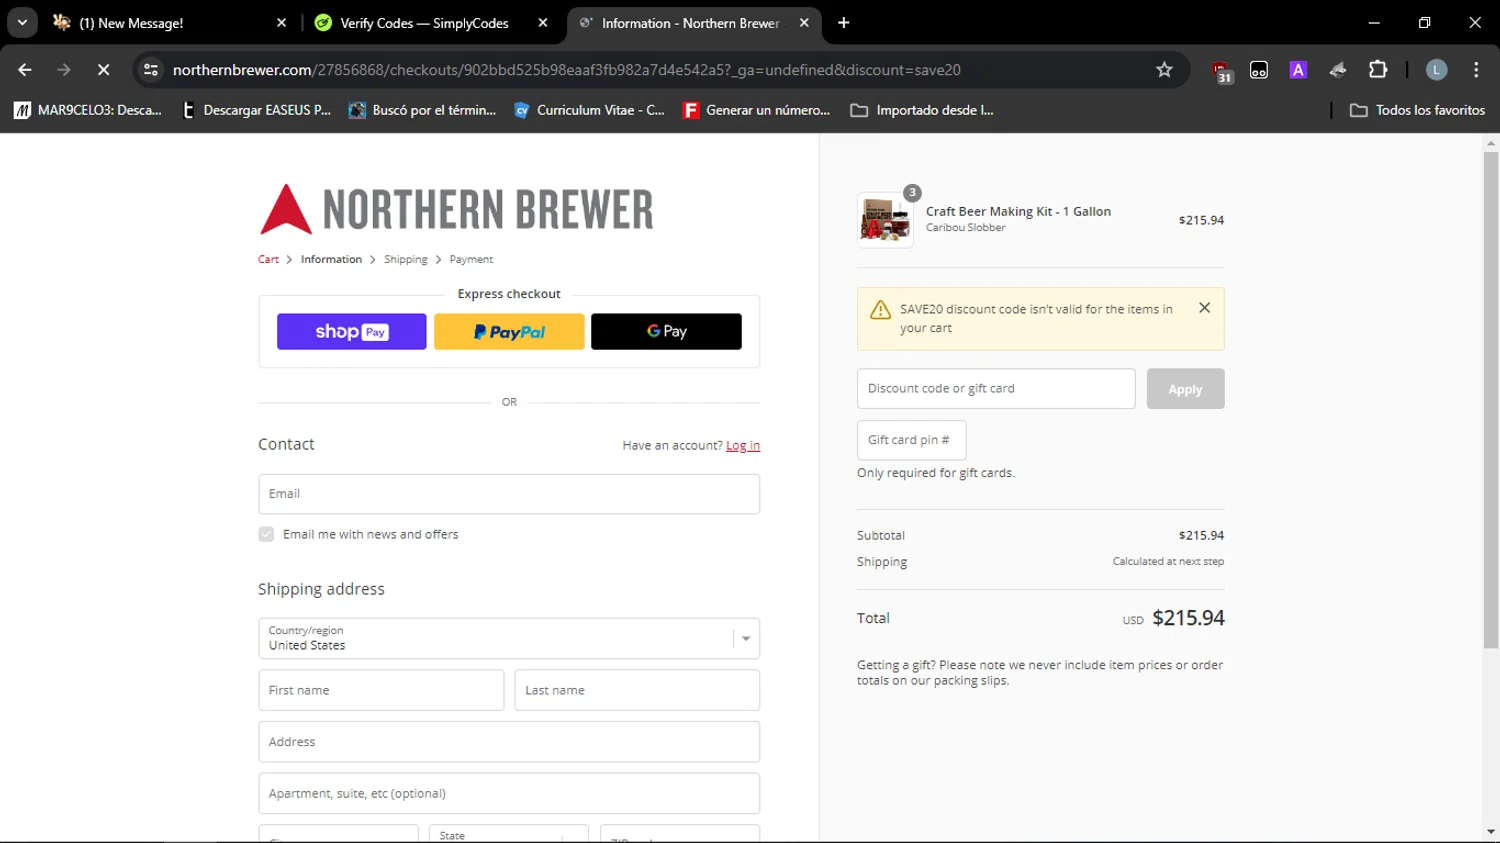Screen dimensions: 1500x843
Task: Minimize the browser window
Action: [1374, 22]
